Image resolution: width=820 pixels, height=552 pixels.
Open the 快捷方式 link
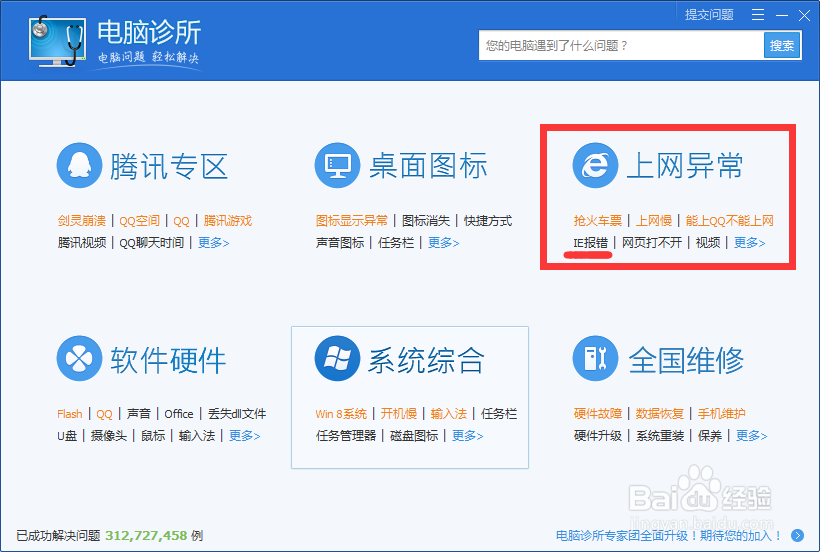coord(488,221)
